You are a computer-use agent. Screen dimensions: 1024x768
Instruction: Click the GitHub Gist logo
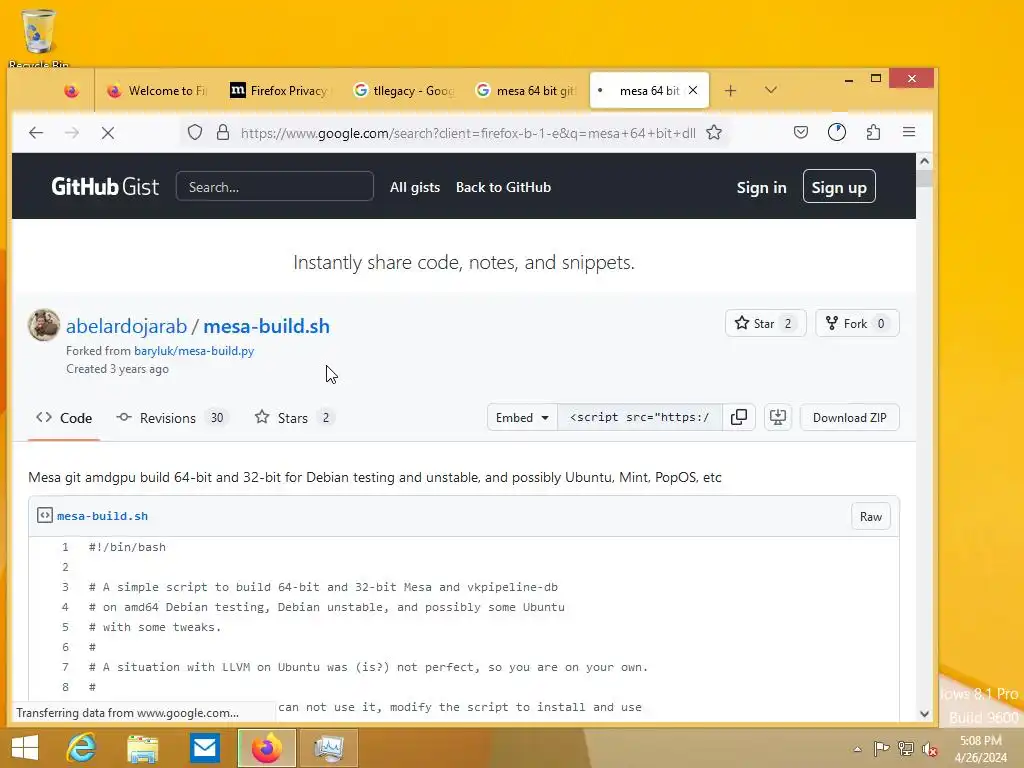pyautogui.click(x=105, y=187)
